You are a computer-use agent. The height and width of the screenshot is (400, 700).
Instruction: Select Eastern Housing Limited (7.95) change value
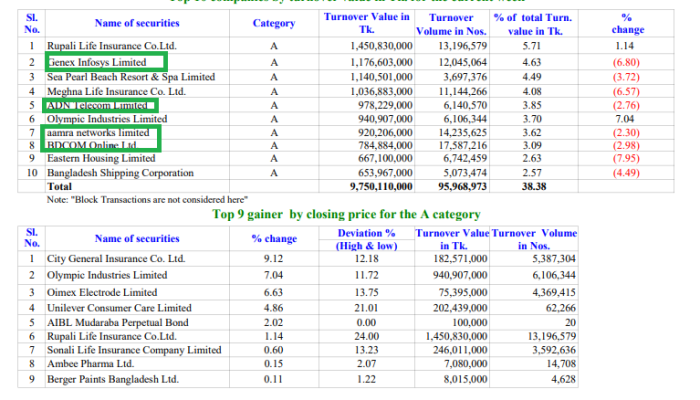626,158
